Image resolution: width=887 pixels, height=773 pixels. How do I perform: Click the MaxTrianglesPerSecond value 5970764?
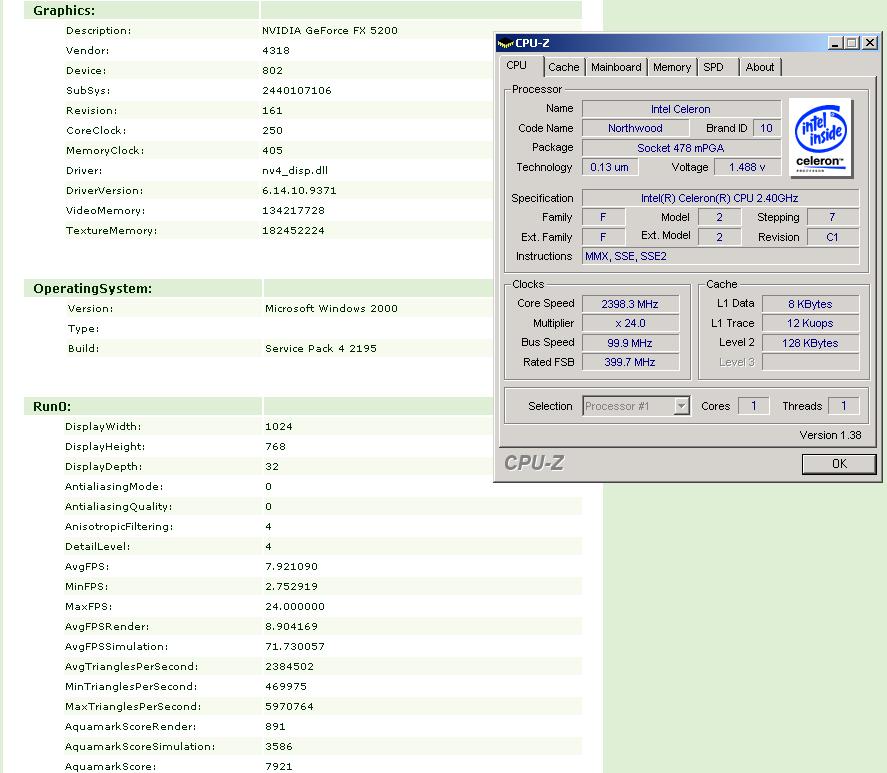pos(289,707)
